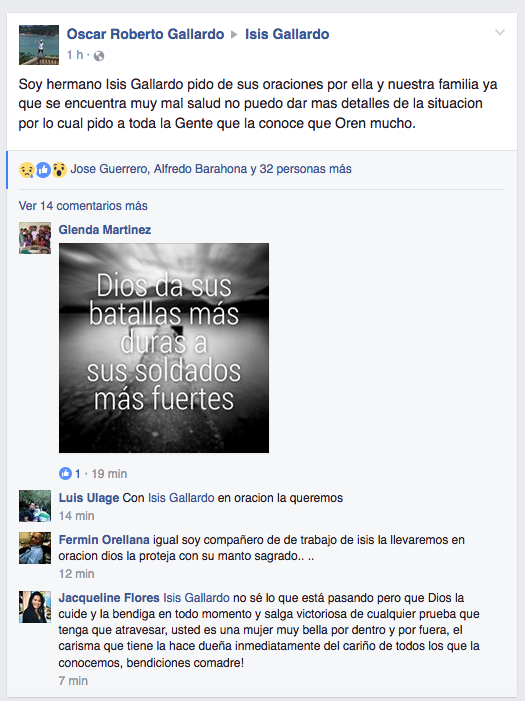The width and height of the screenshot is (525, 701).
Task: Click the wow reaction emoji icon
Action: 59,170
